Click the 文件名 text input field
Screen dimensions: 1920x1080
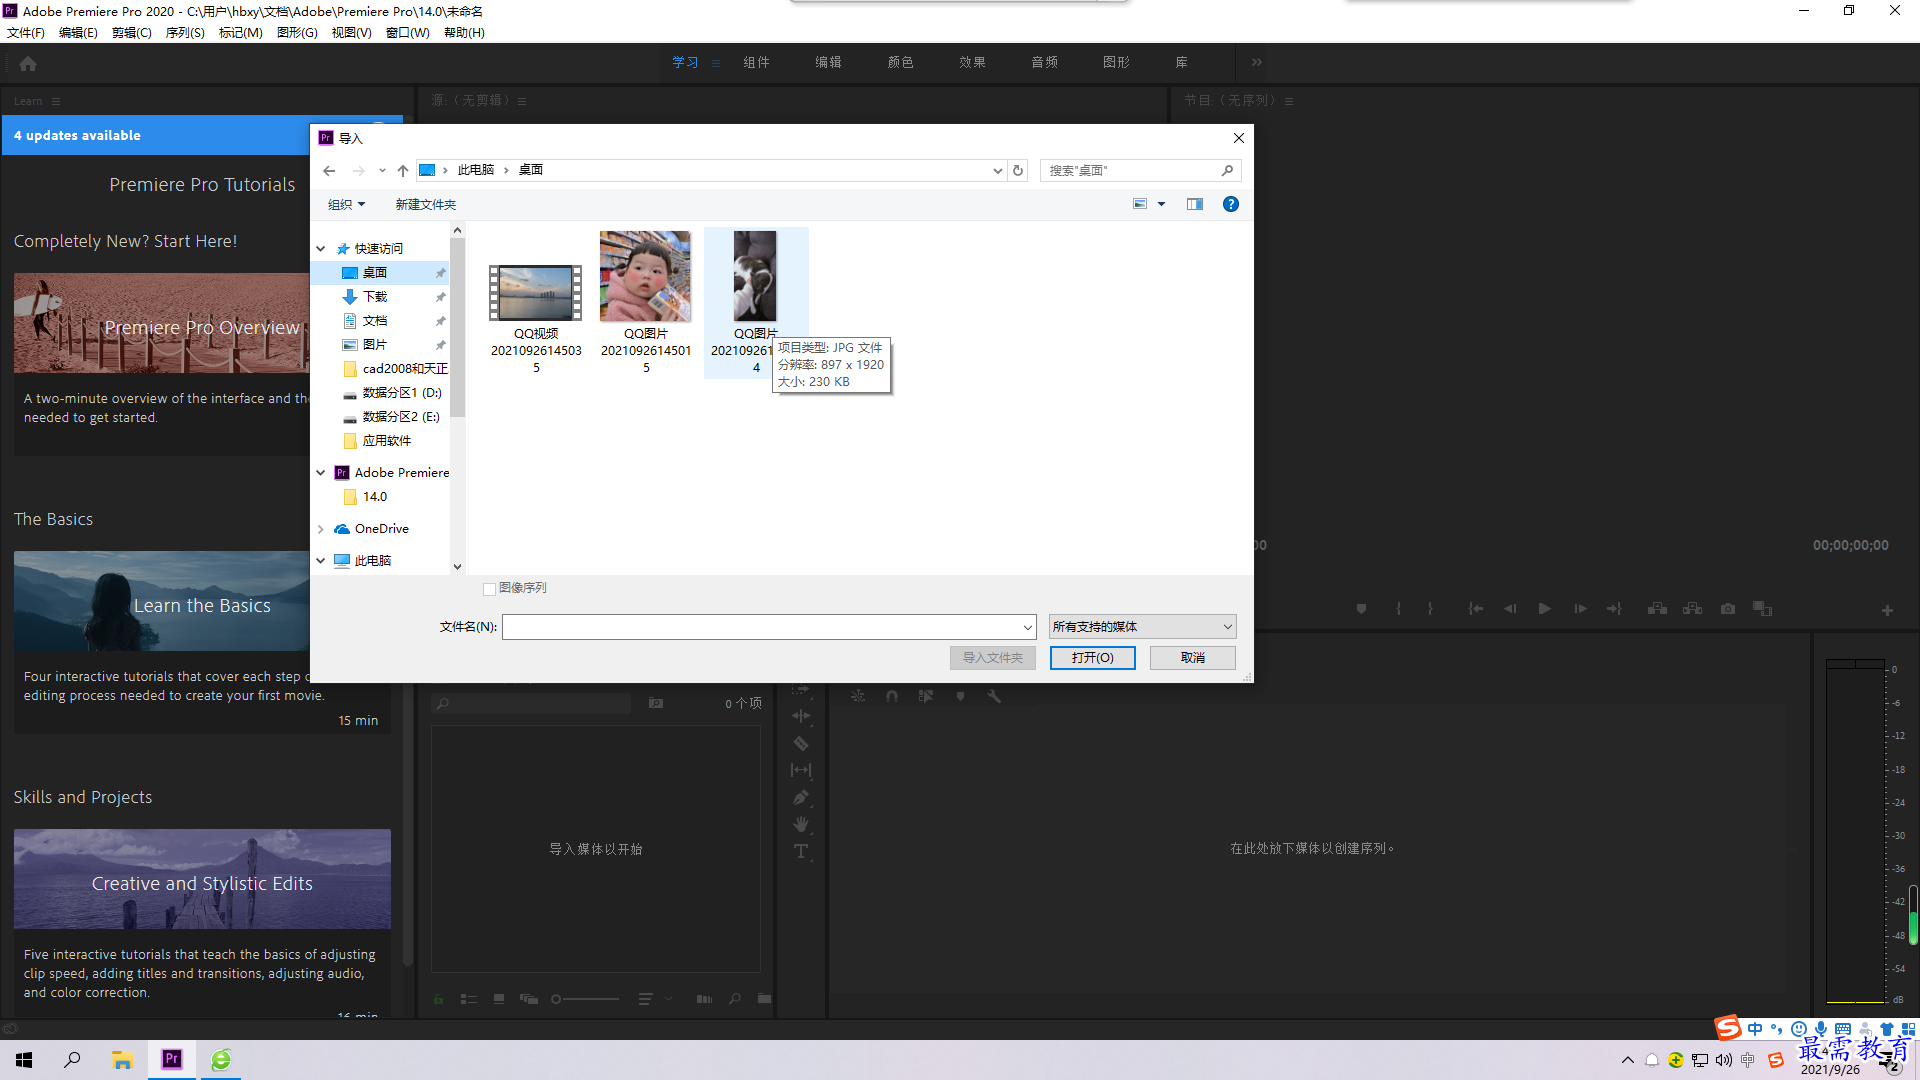click(760, 627)
